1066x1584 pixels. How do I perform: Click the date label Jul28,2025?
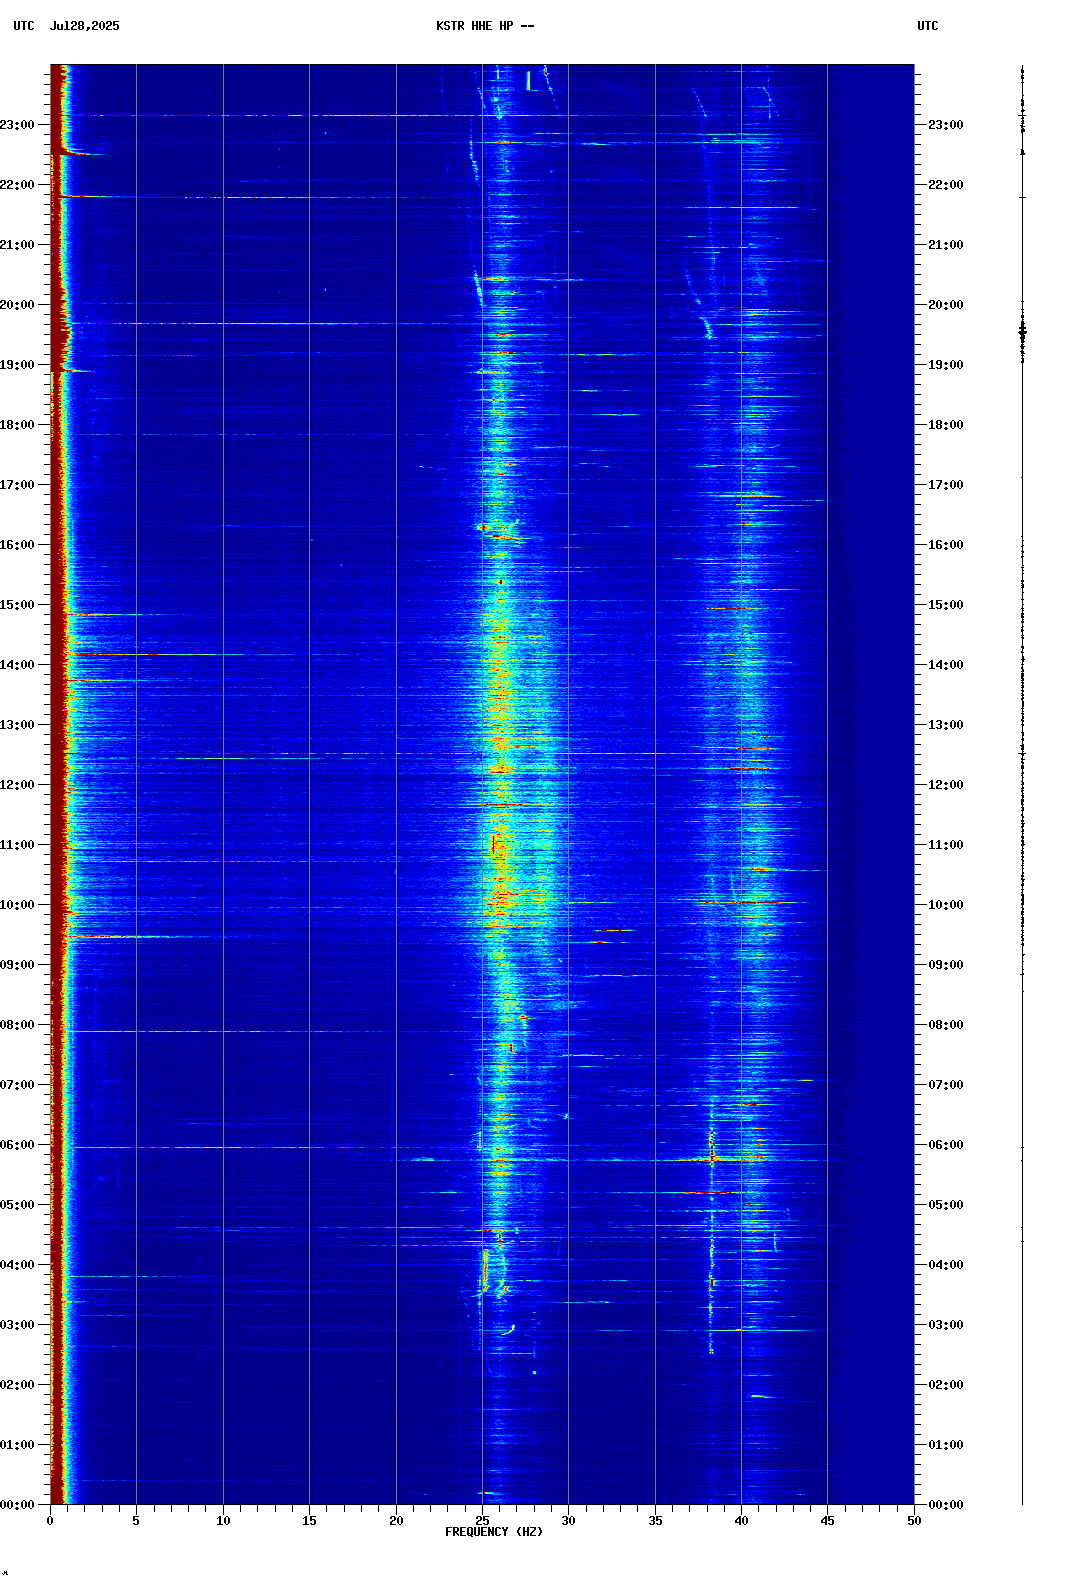(84, 26)
